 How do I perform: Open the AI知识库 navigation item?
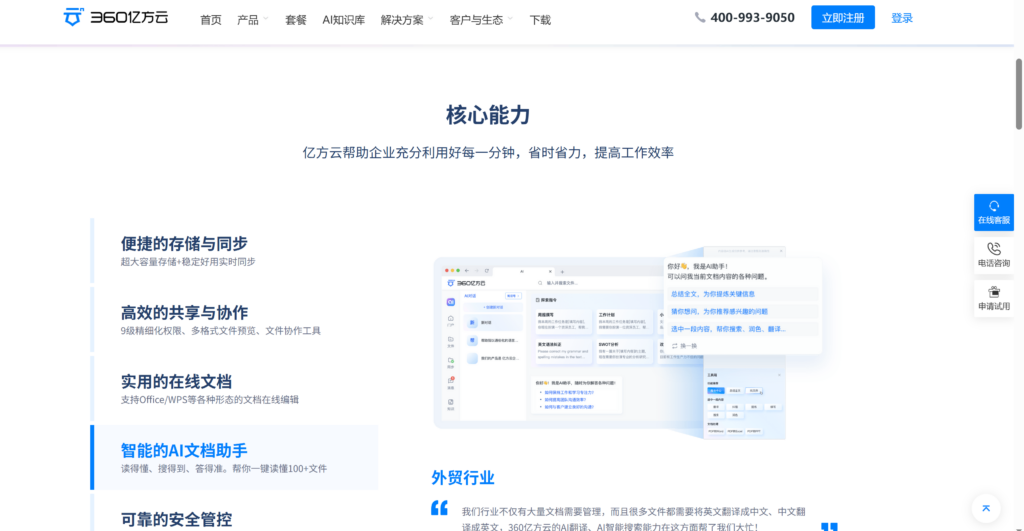coord(344,20)
